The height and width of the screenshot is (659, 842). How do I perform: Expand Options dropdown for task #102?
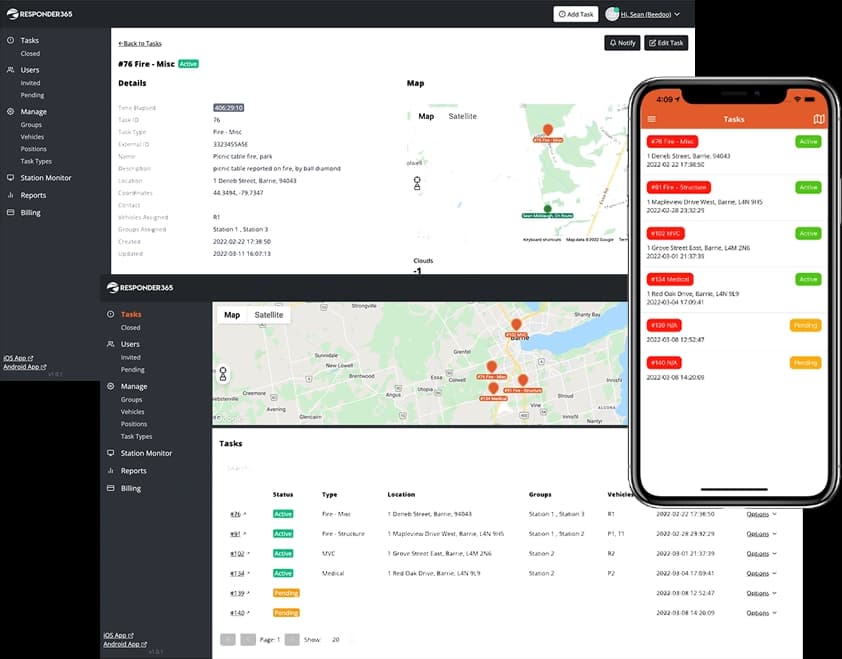click(761, 554)
